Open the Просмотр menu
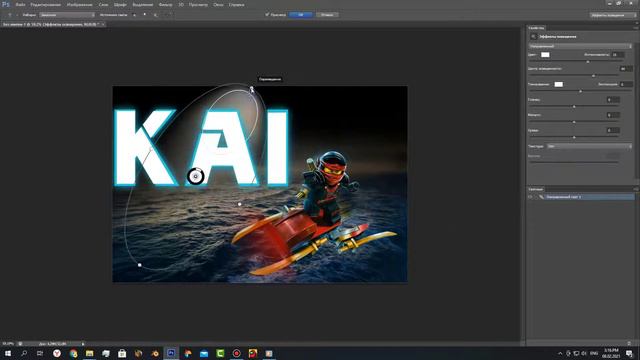The height and width of the screenshot is (360, 640). [x=198, y=5]
